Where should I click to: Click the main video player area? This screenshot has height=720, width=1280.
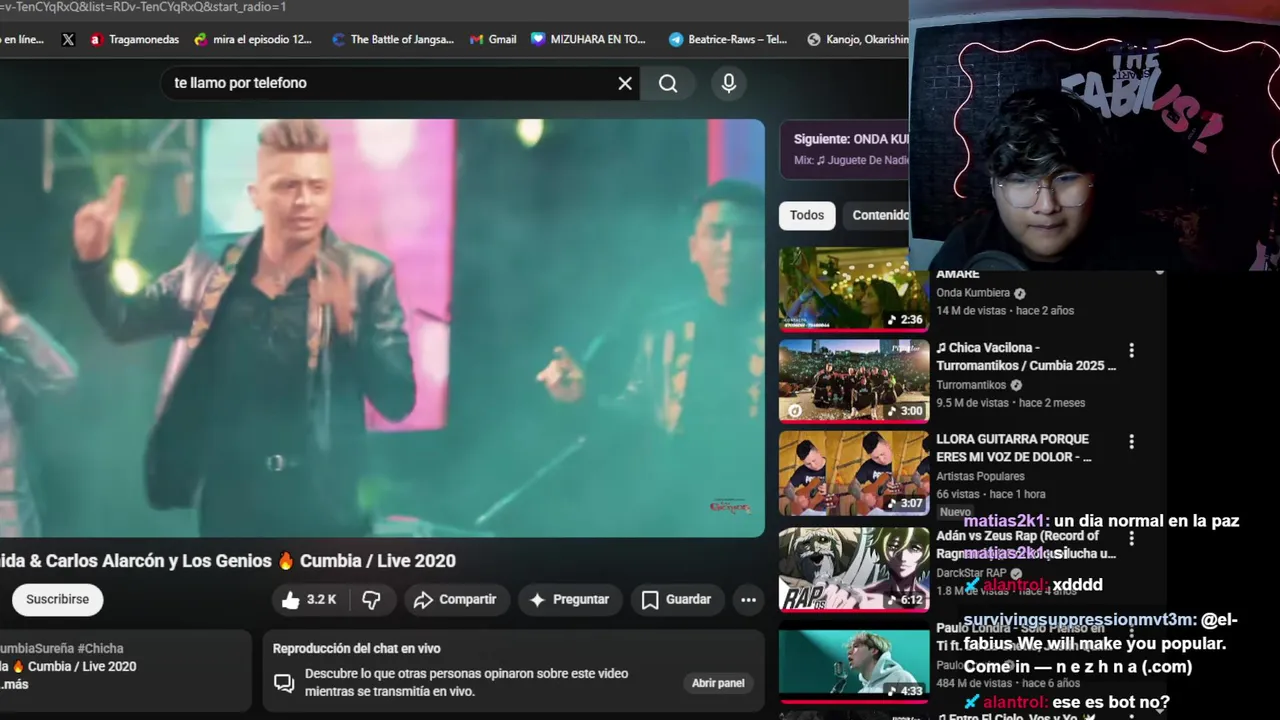382,328
